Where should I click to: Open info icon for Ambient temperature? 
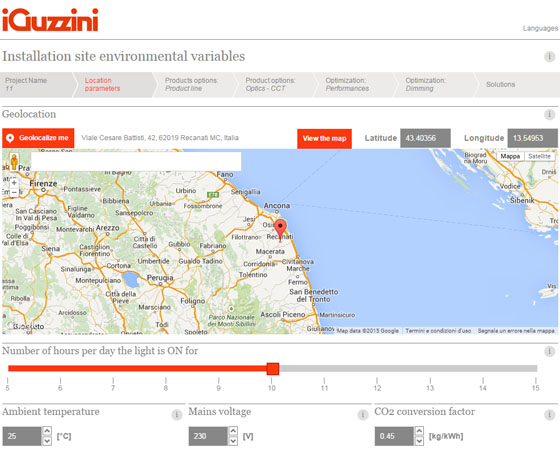176,415
